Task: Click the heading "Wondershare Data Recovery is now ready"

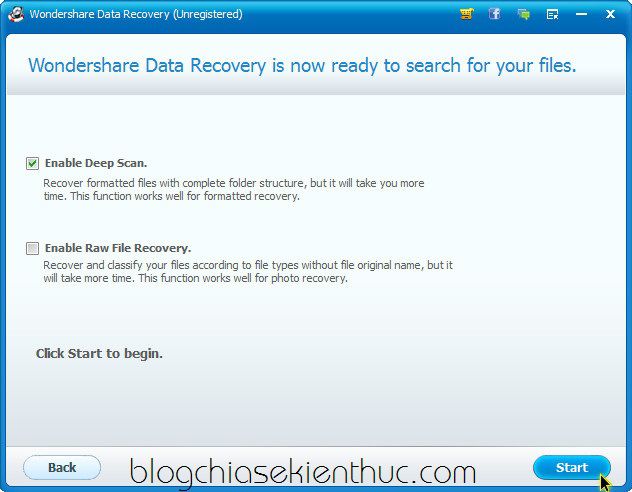Action: 302,65
